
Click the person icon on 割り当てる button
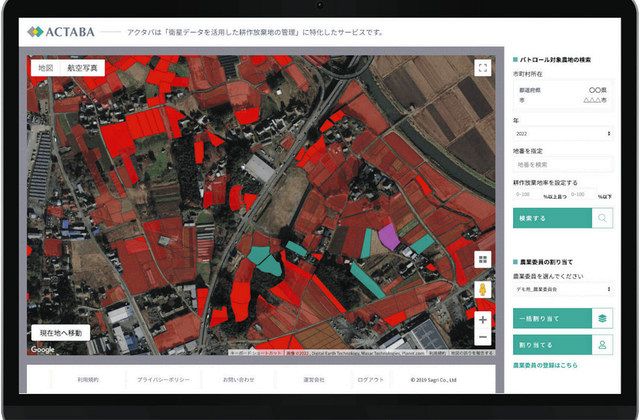tap(602, 344)
